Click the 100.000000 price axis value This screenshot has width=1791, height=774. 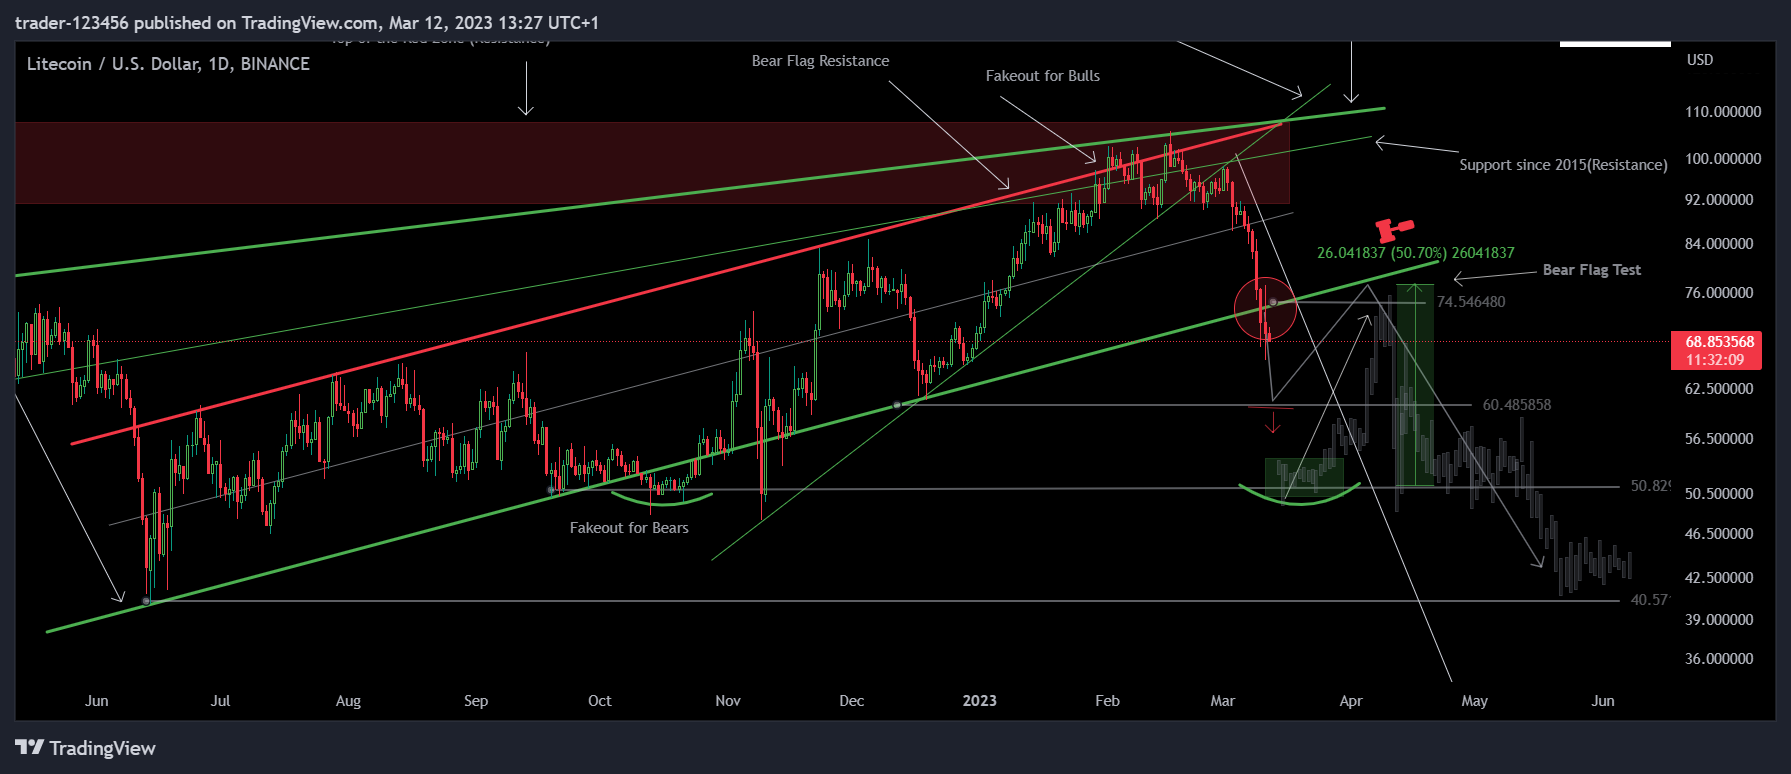(1723, 159)
